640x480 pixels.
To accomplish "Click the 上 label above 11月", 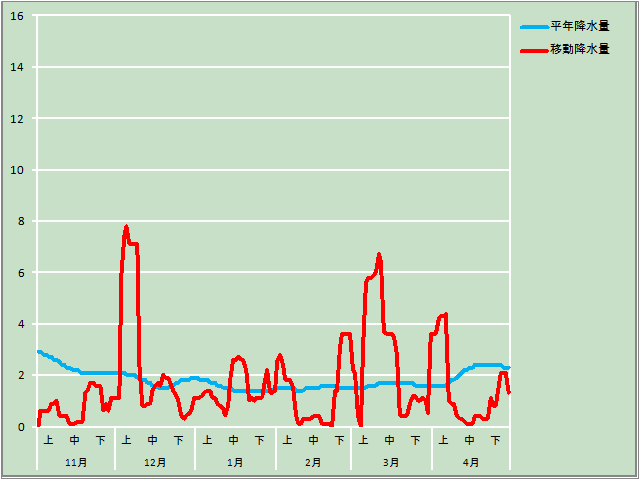I will tap(49, 439).
